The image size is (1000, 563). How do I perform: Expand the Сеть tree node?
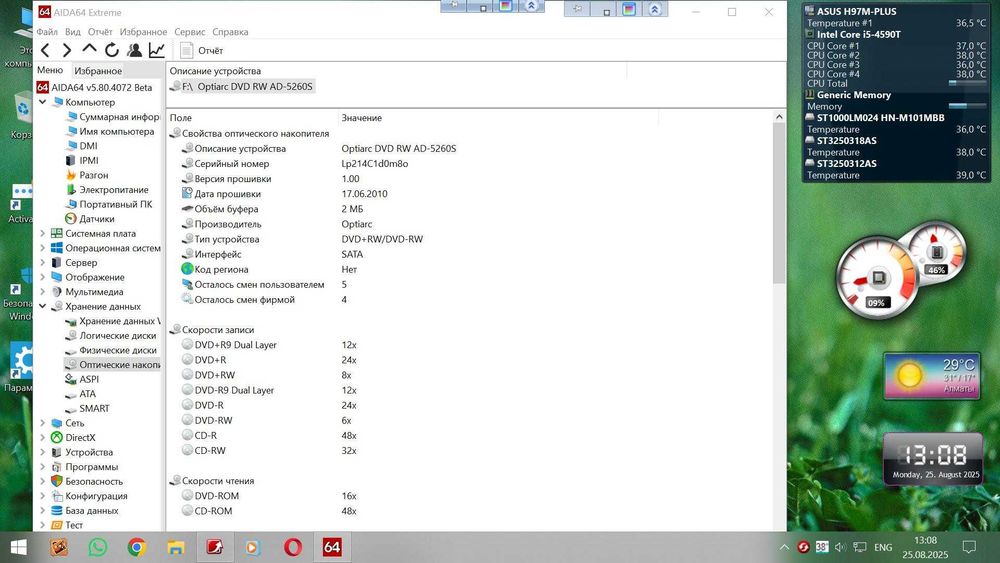click(x=43, y=423)
